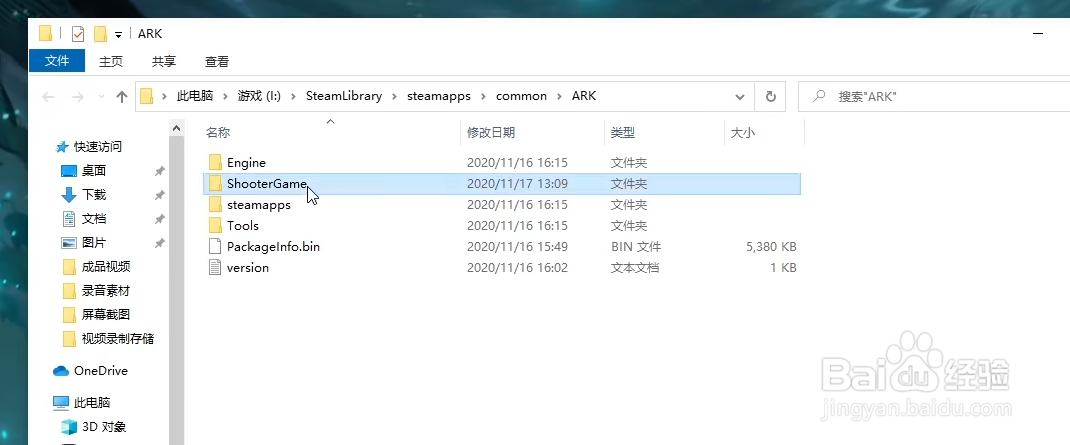
Task: Expand the address bar history dropdown
Action: click(740, 97)
